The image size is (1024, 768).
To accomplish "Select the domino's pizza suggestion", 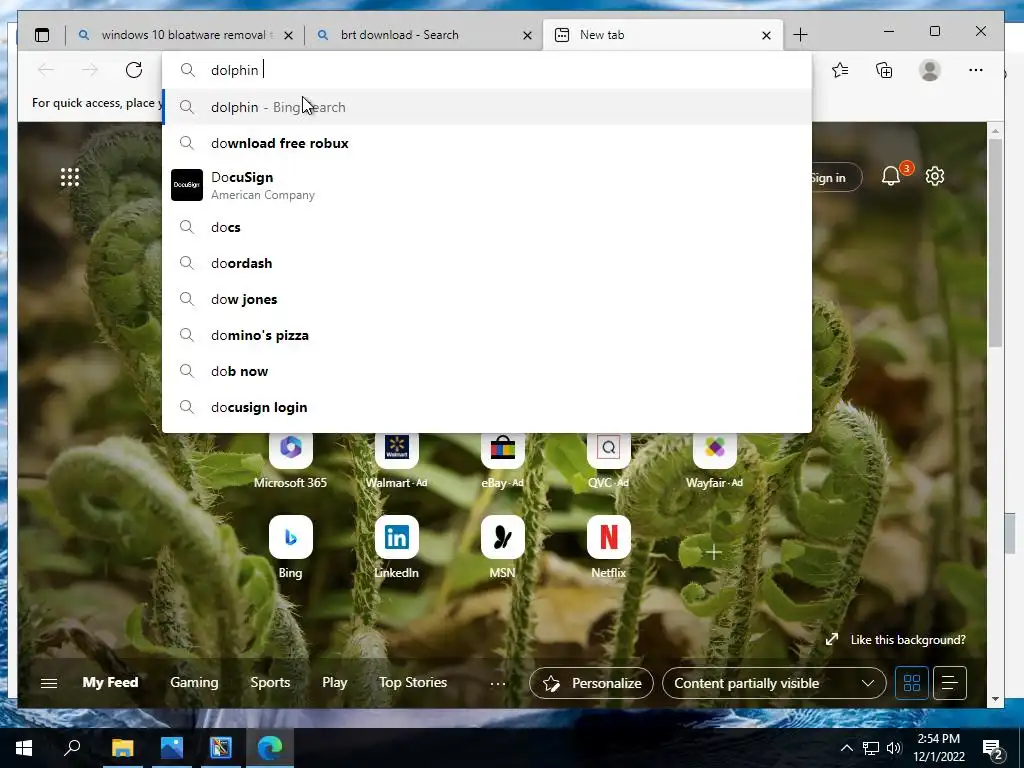I will (487, 335).
